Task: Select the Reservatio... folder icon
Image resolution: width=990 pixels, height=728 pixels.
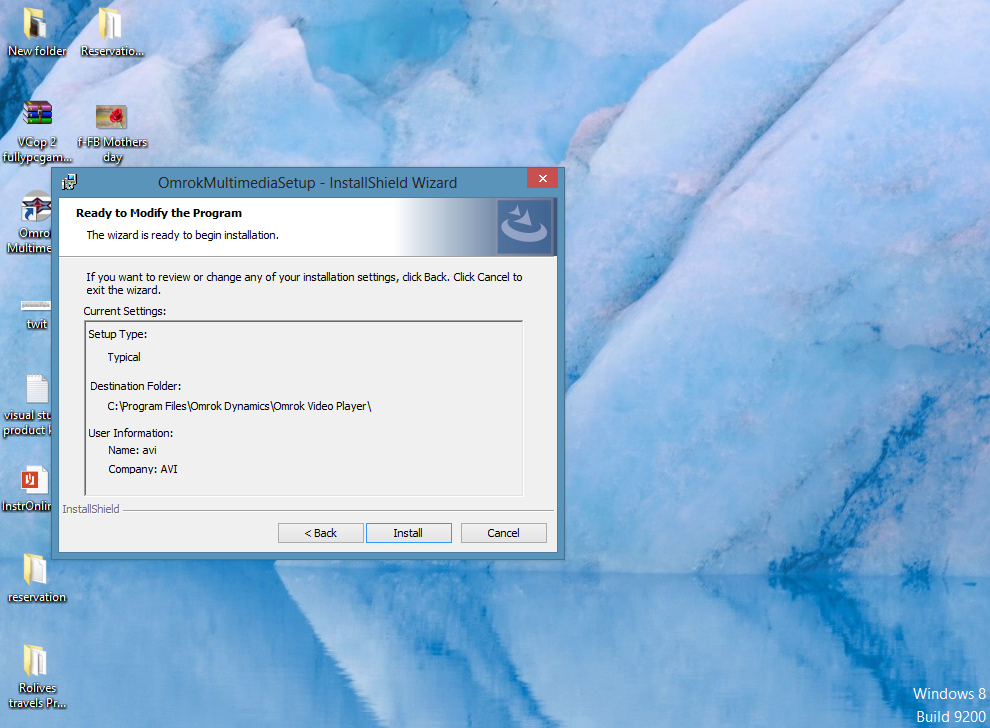Action: click(112, 32)
